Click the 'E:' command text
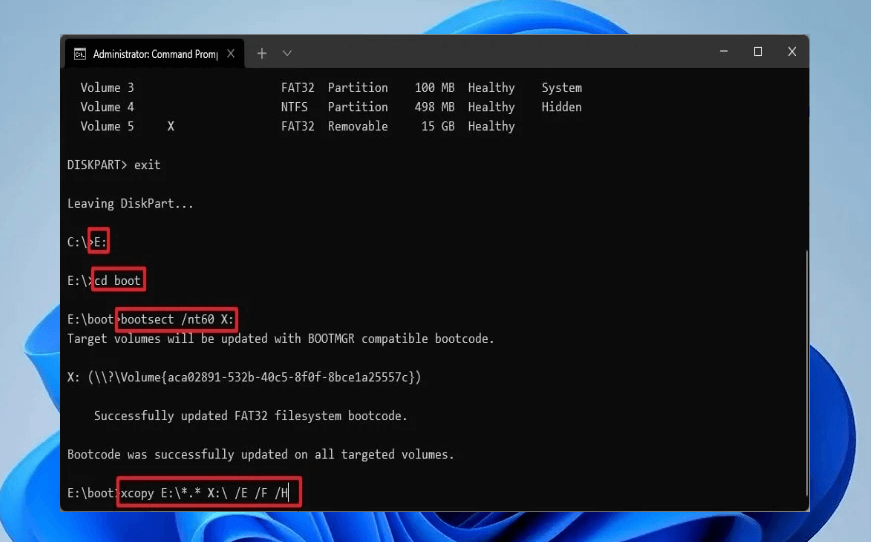 [99, 242]
